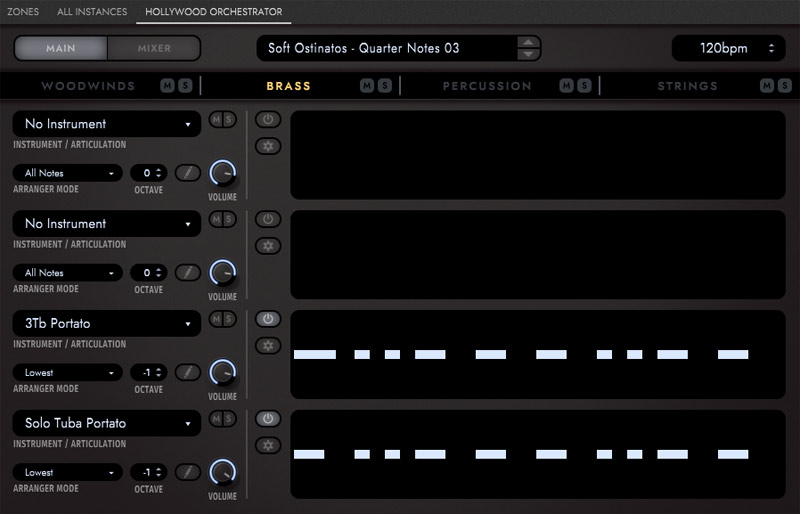The width and height of the screenshot is (800, 514).
Task: Select previous preset with the up arrow
Action: pos(529,42)
